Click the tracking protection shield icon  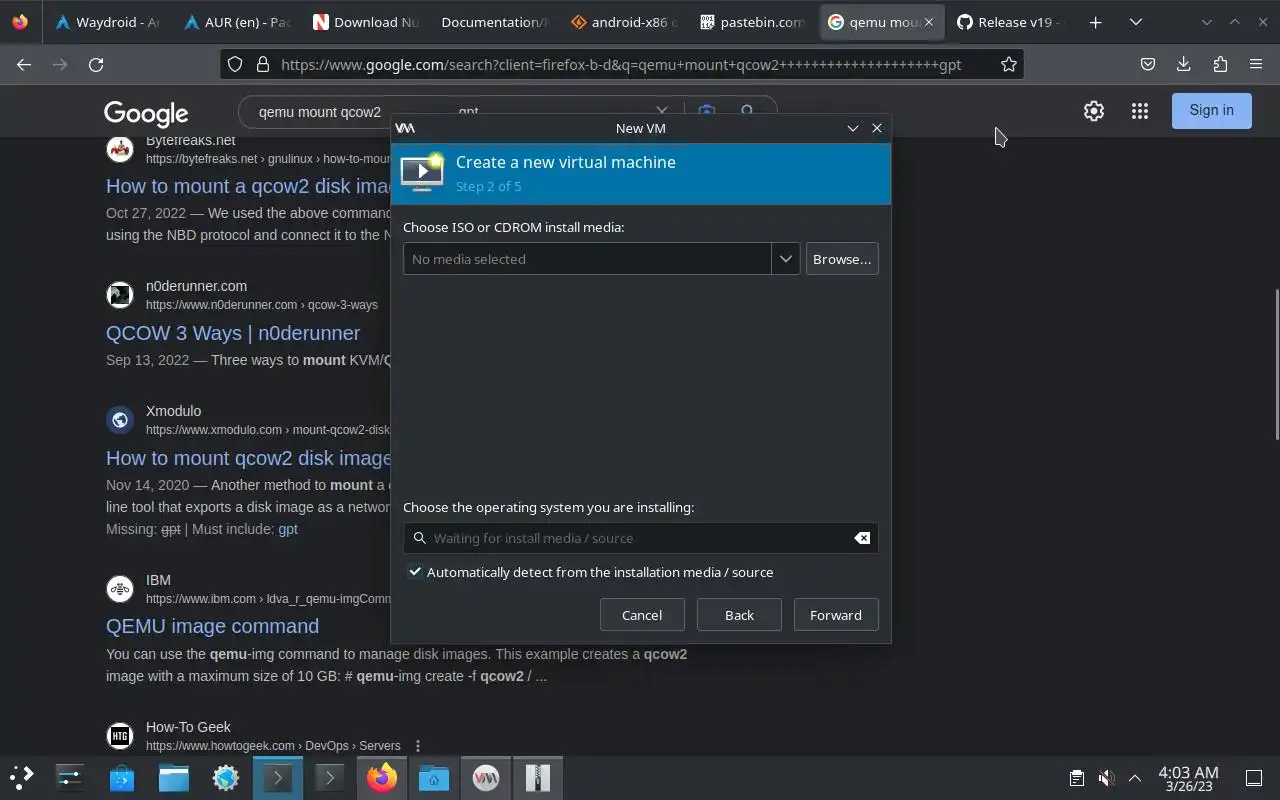coord(235,64)
